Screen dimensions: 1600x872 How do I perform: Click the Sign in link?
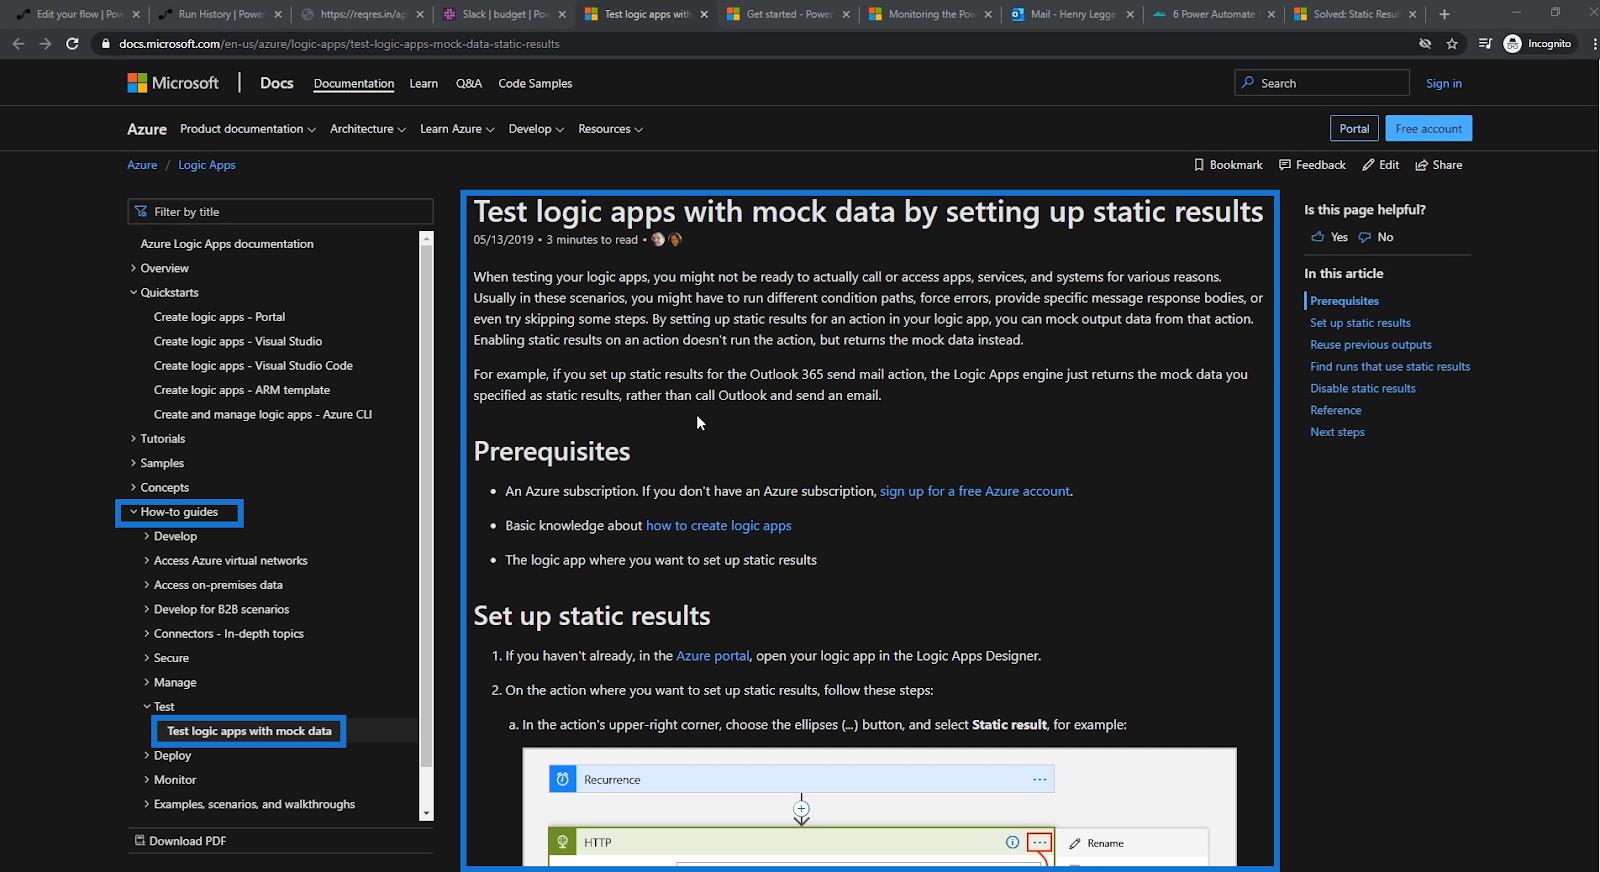point(1444,84)
